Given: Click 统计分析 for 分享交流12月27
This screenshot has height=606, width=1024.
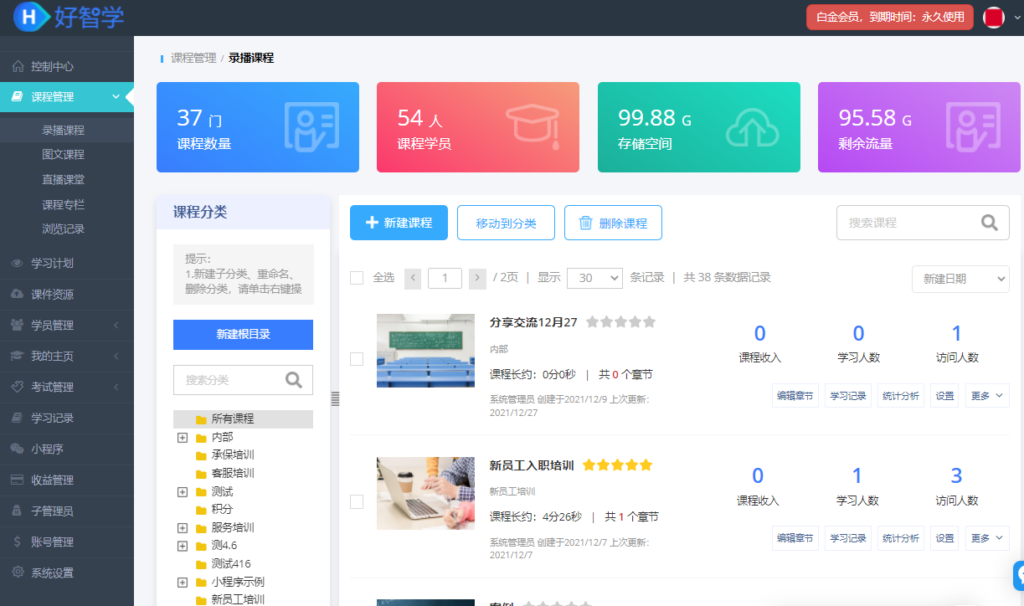Looking at the screenshot, I should pos(901,396).
